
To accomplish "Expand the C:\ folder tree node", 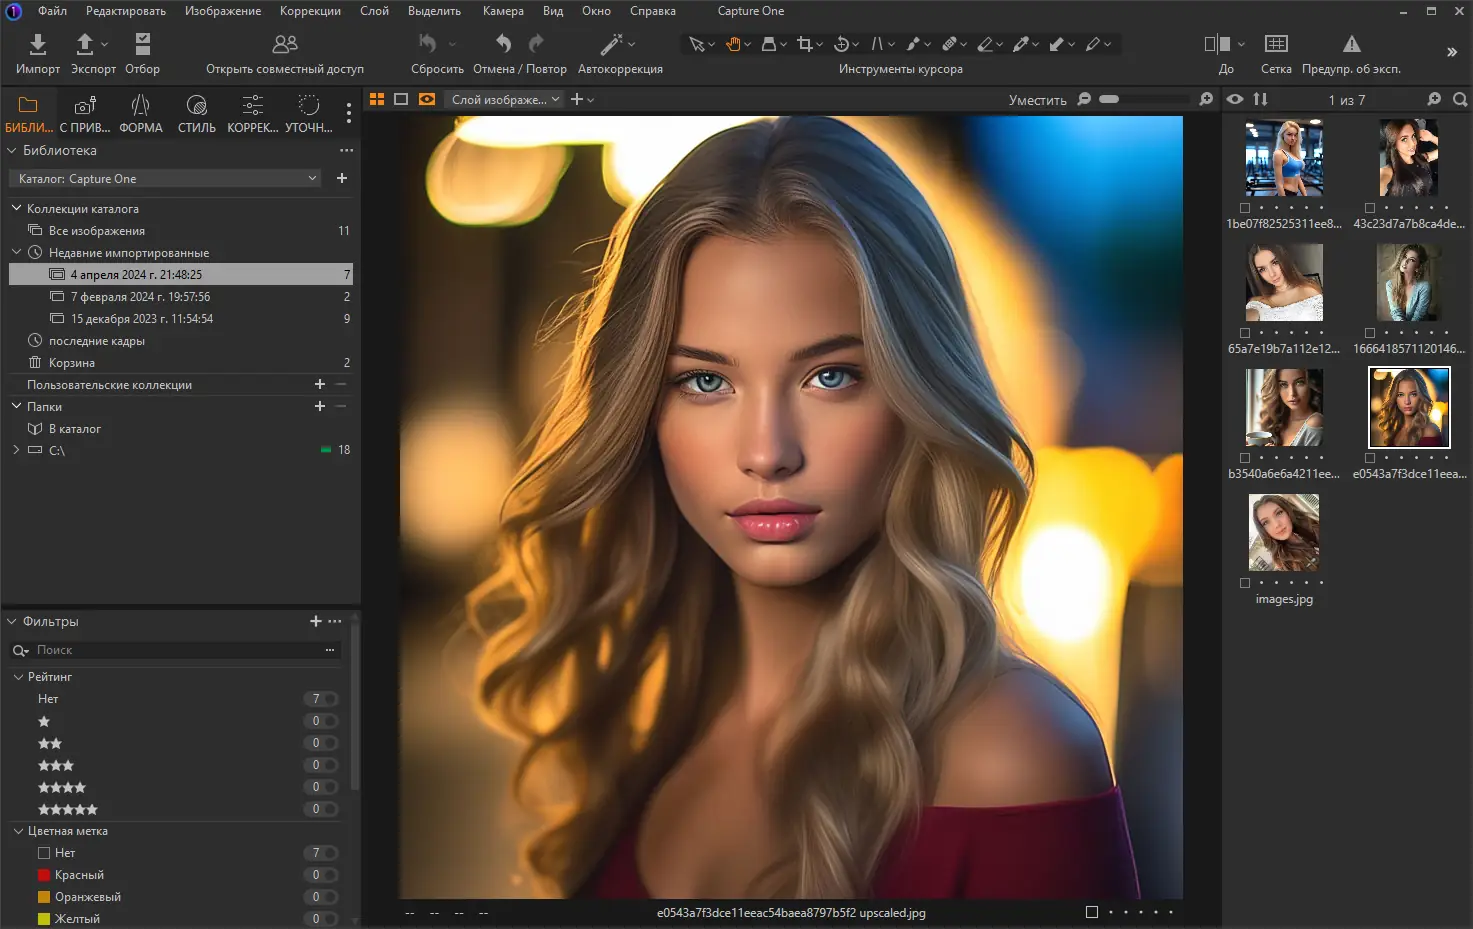I will 16,450.
